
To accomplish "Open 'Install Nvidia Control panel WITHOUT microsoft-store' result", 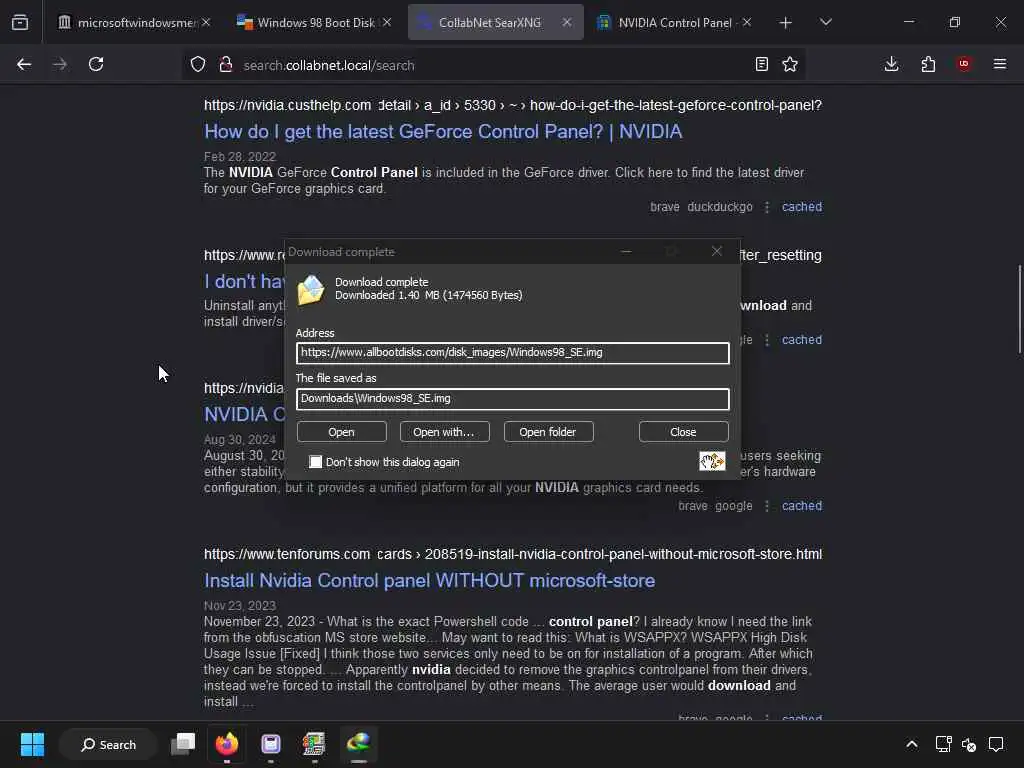I will coord(429,581).
